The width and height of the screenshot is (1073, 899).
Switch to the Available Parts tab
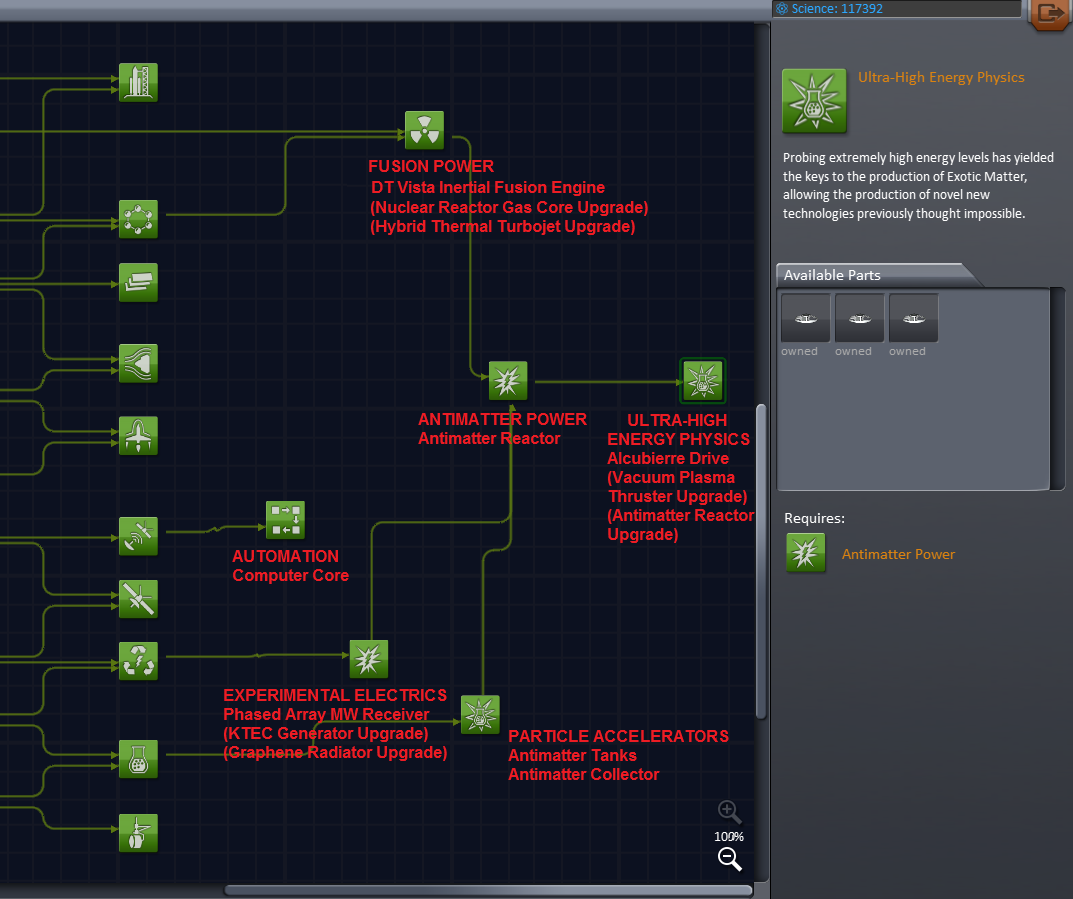(x=831, y=275)
